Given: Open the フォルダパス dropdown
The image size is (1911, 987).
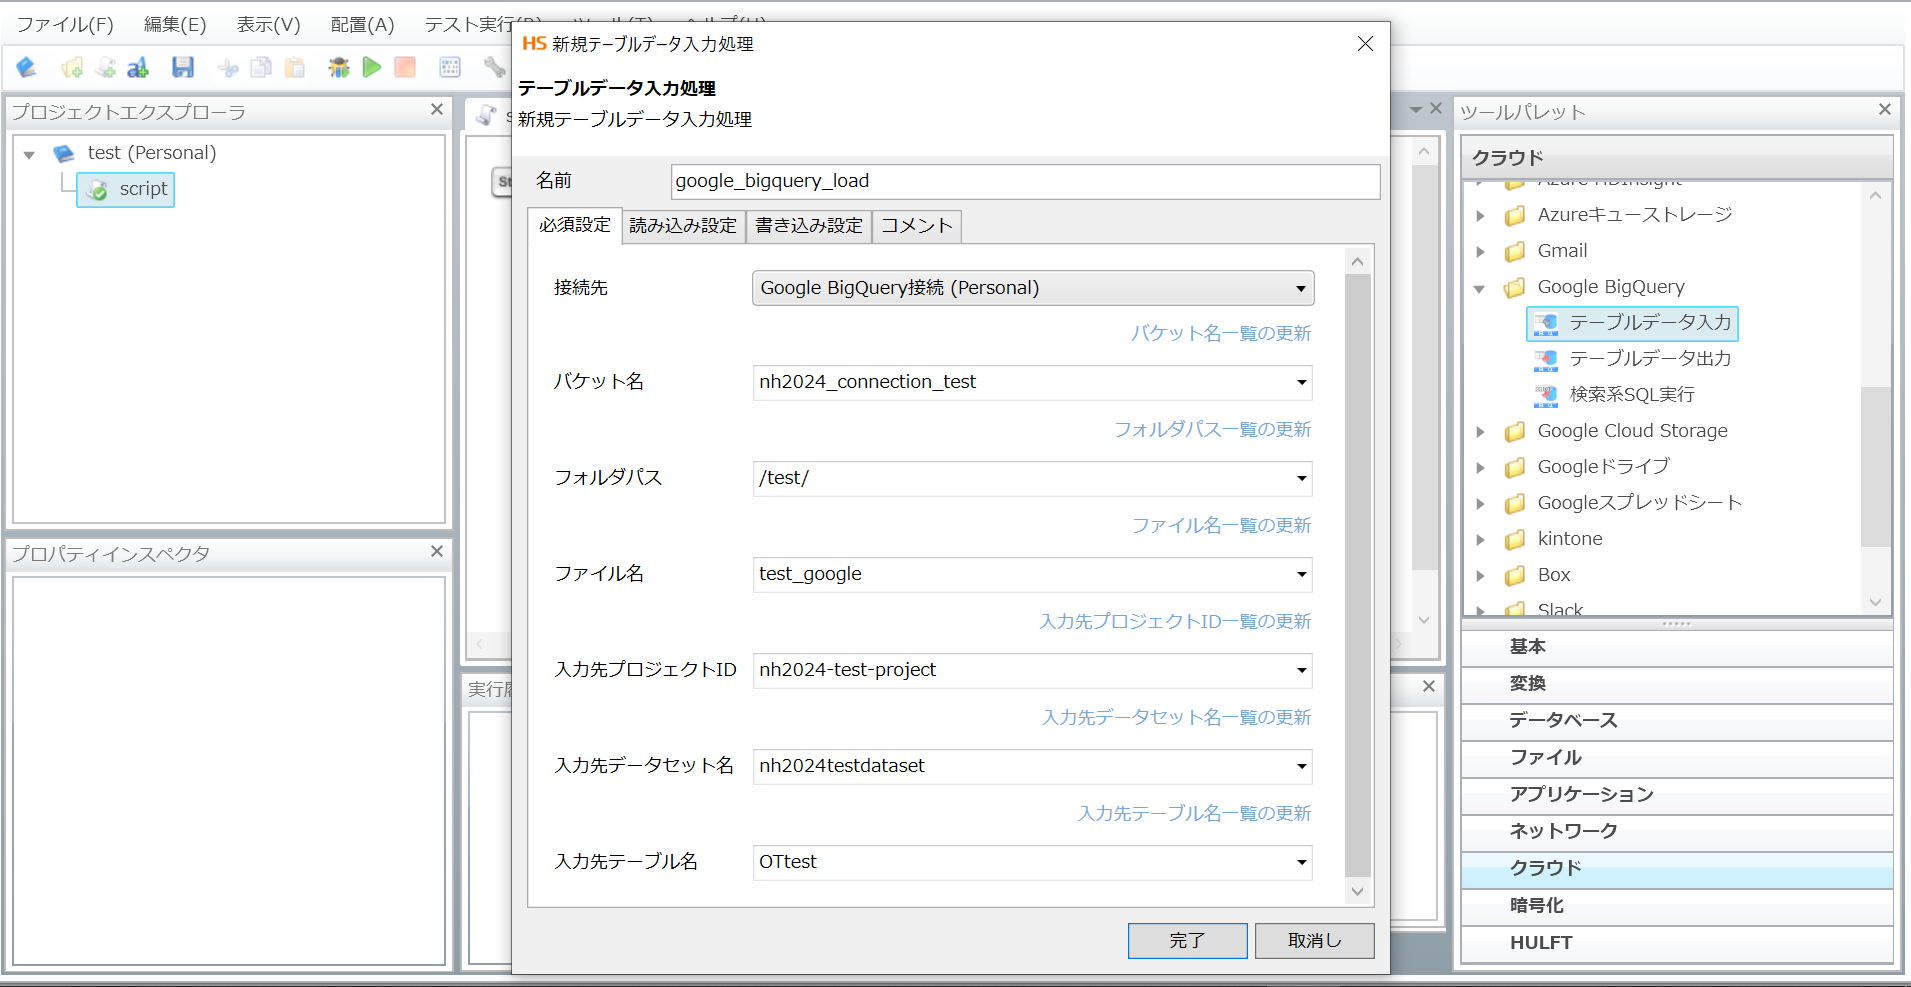Looking at the screenshot, I should (x=1301, y=479).
